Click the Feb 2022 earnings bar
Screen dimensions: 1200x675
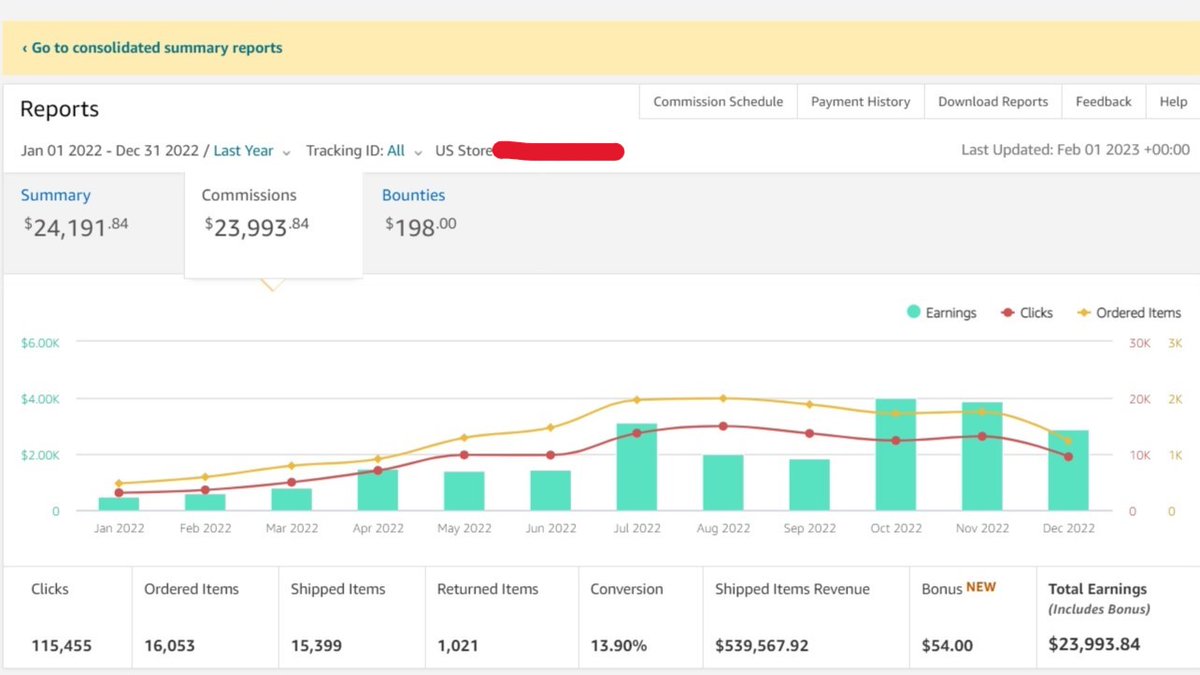point(205,502)
